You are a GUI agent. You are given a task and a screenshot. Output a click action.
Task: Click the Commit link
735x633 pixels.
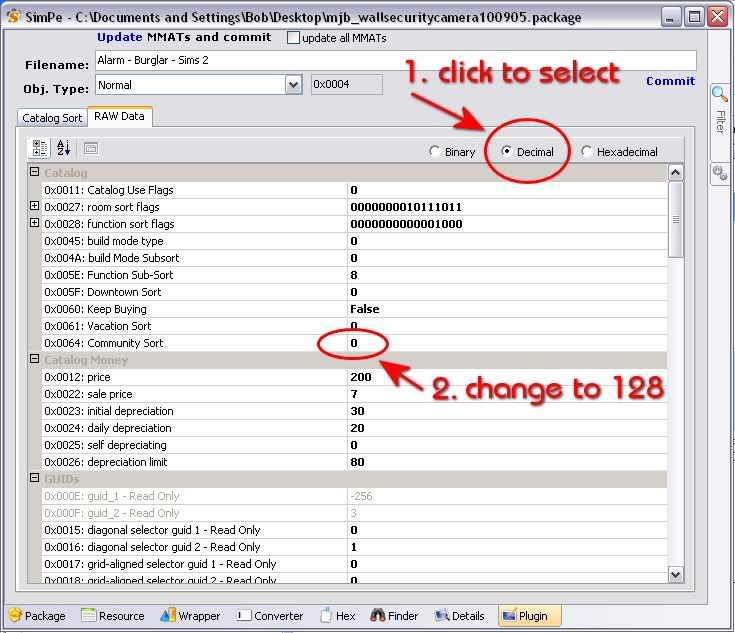pos(670,81)
